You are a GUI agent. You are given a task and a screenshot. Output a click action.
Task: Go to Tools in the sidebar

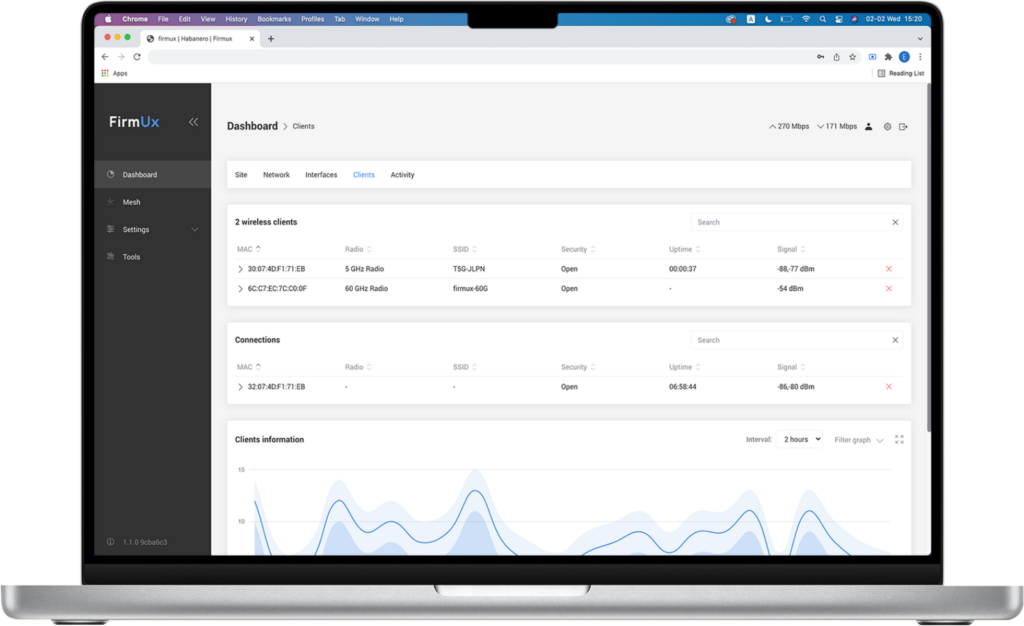point(131,257)
